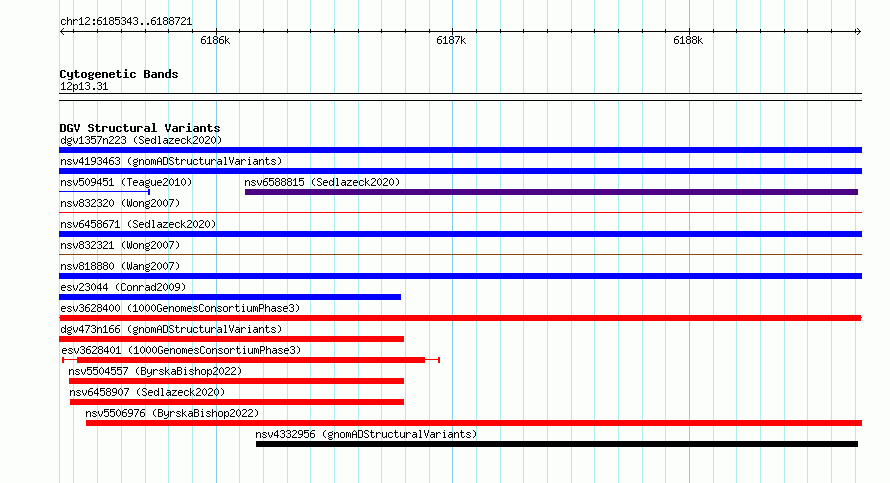
Task: Open nsv818880 (Wang2007) variant label
Action: click(x=120, y=266)
